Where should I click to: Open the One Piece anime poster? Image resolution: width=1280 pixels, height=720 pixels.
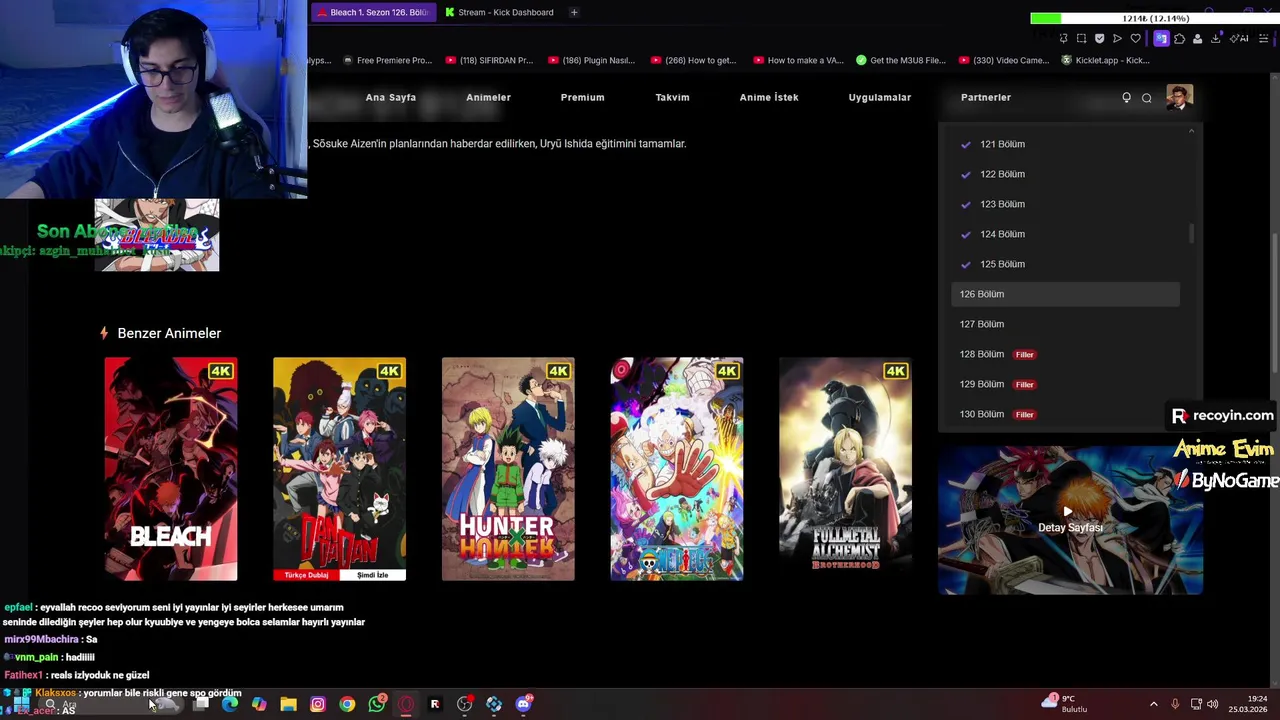(677, 469)
